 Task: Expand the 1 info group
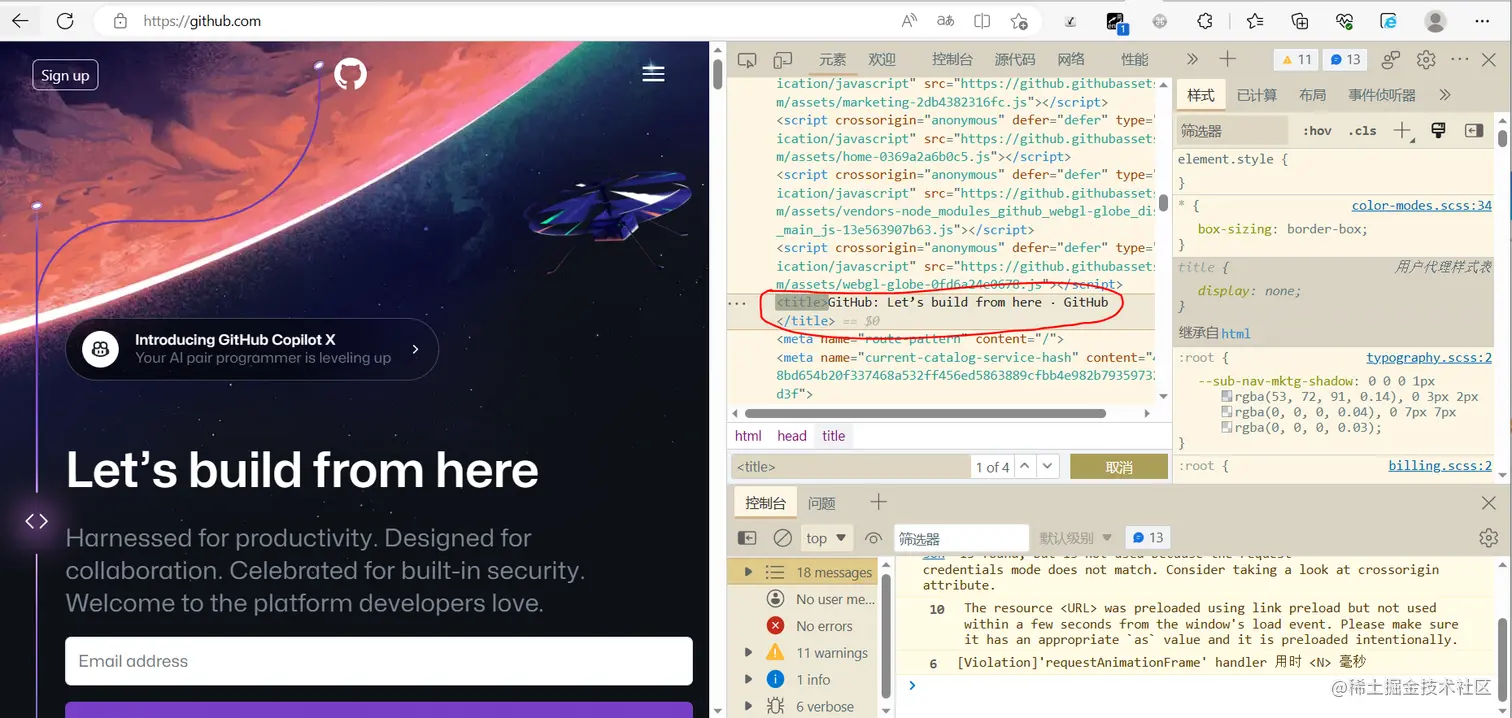click(748, 679)
